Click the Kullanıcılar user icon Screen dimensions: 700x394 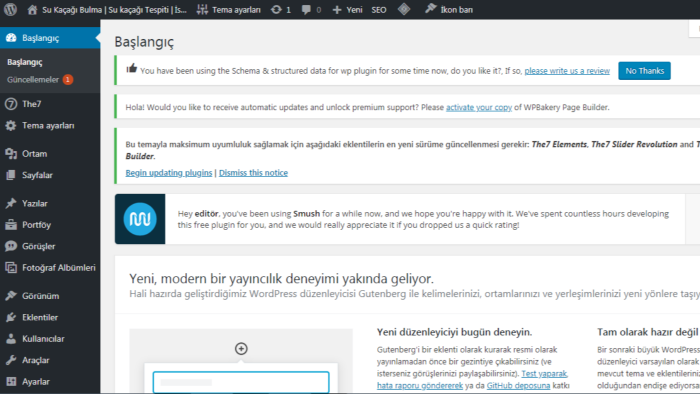tap(11, 339)
